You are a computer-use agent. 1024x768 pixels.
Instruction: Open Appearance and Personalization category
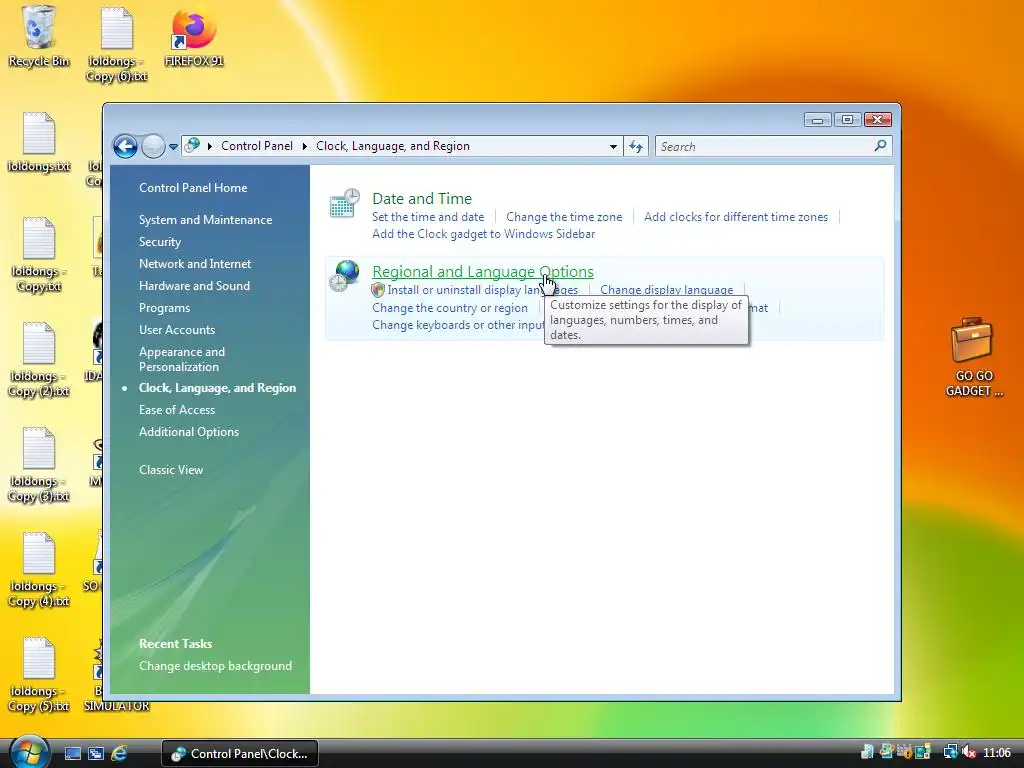pos(182,359)
